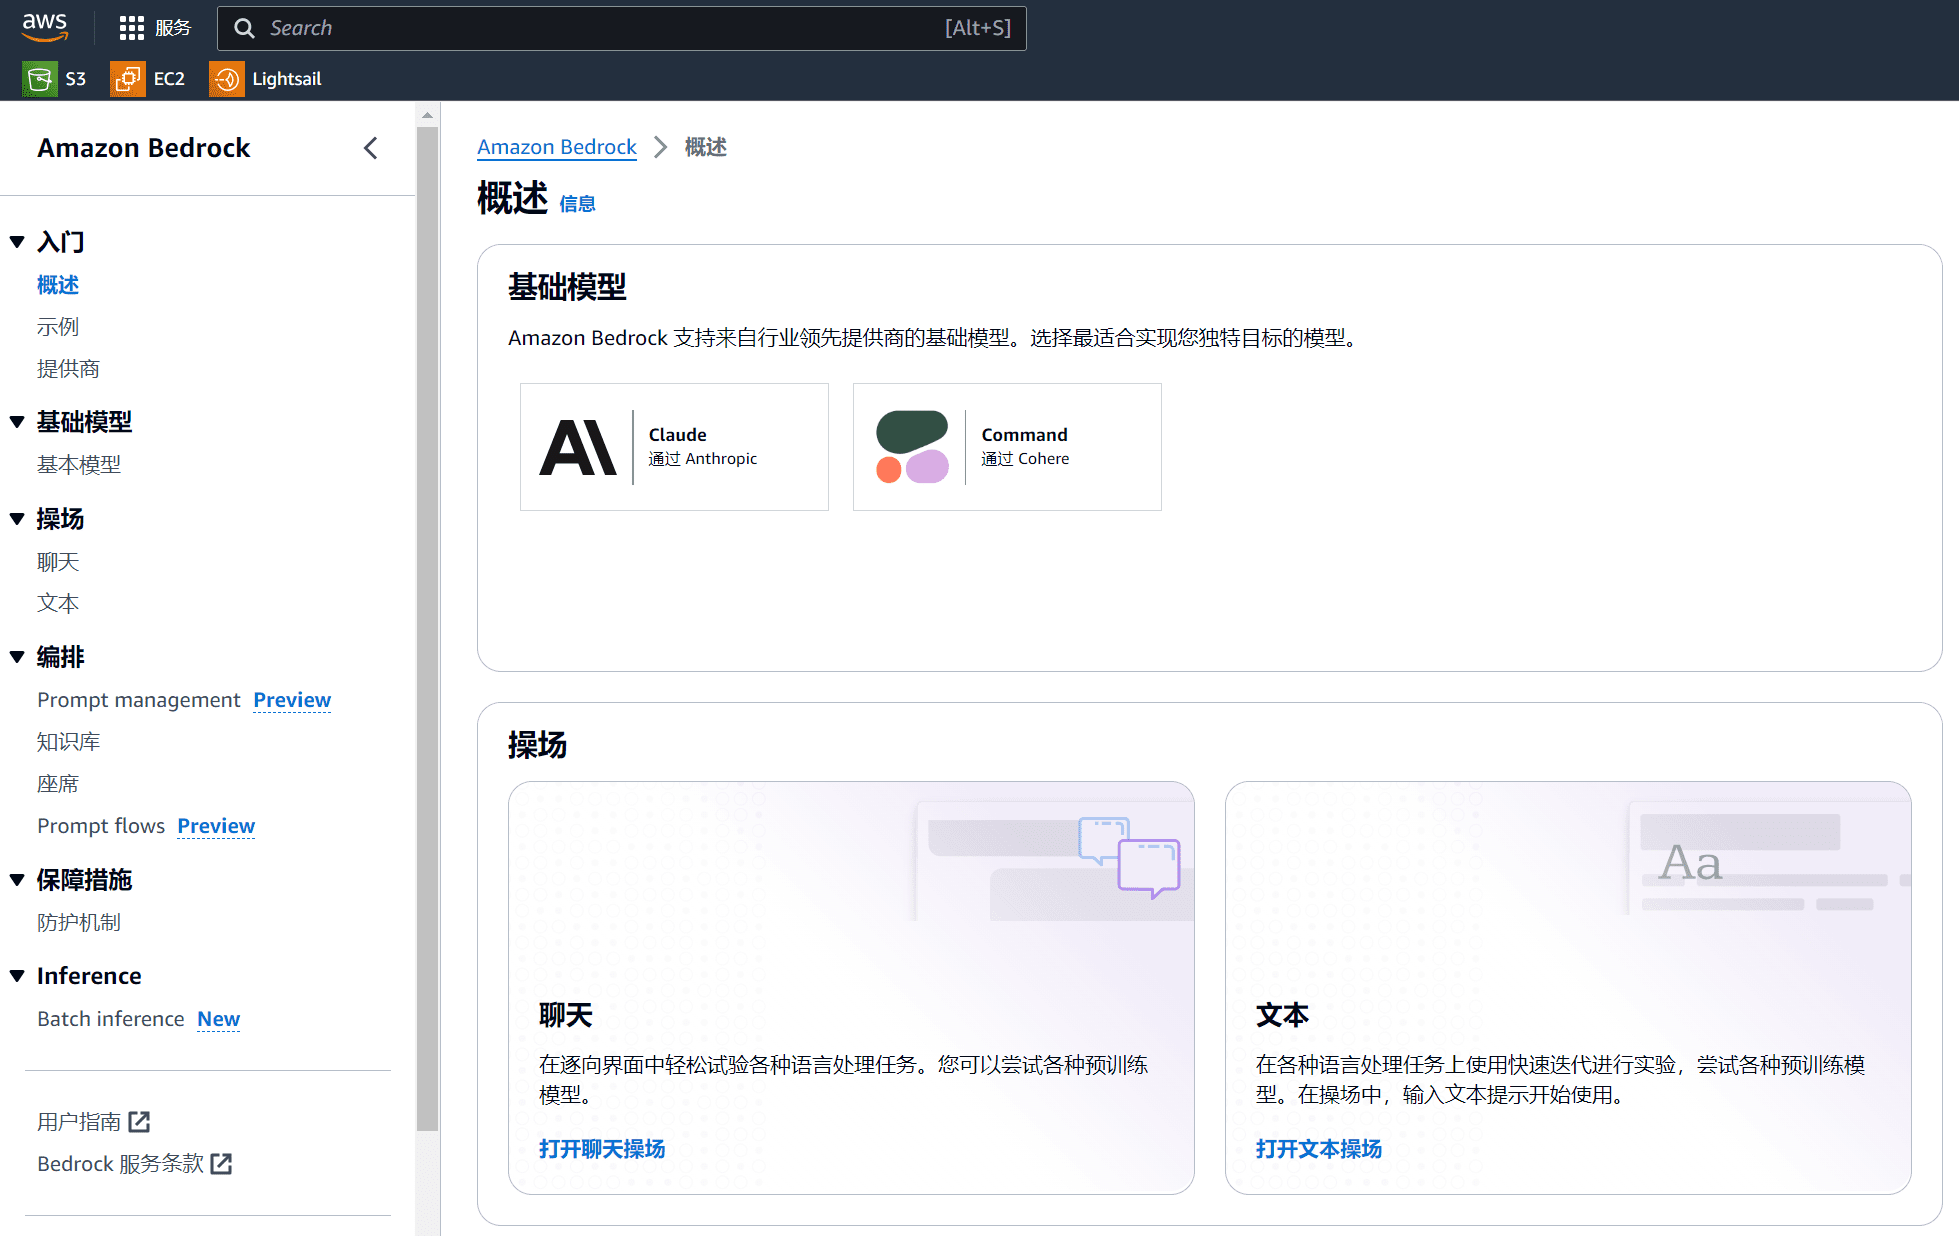Image resolution: width=1959 pixels, height=1236 pixels.
Task: Click the EC2 shortcut icon in favorites bar
Action: 126,78
